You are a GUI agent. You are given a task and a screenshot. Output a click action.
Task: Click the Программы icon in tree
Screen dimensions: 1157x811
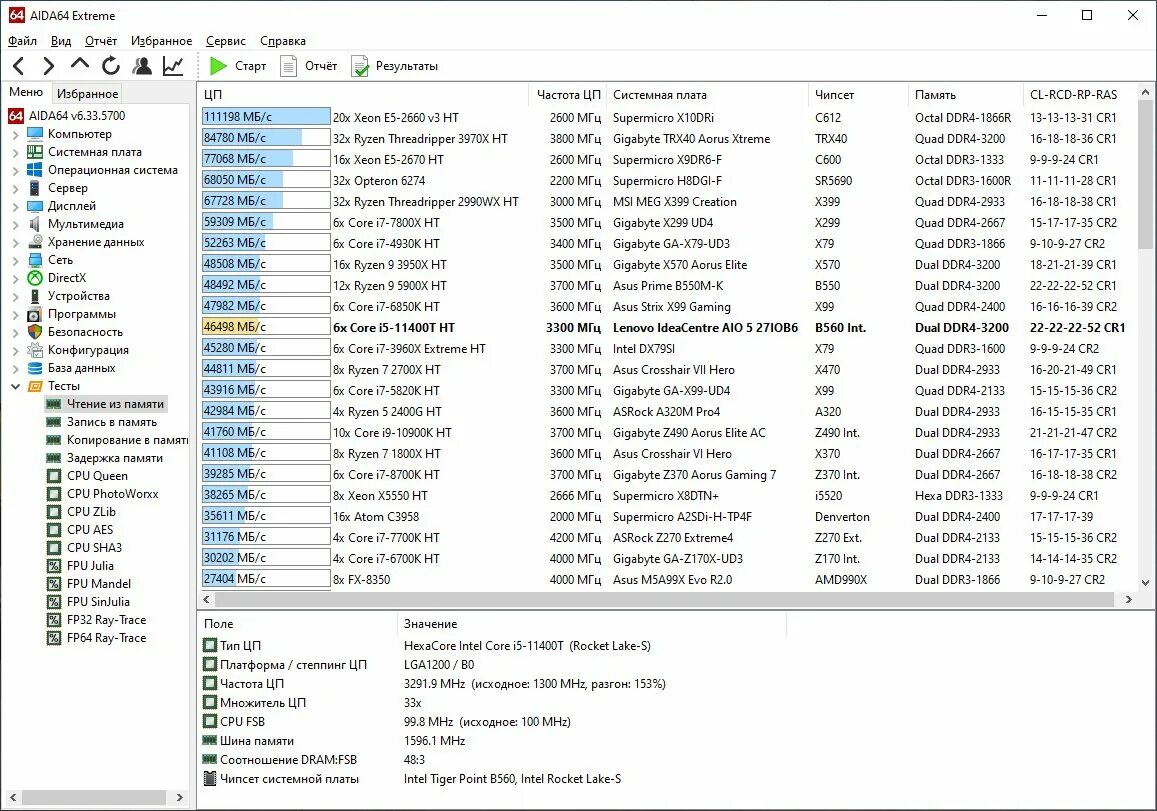[x=35, y=314]
